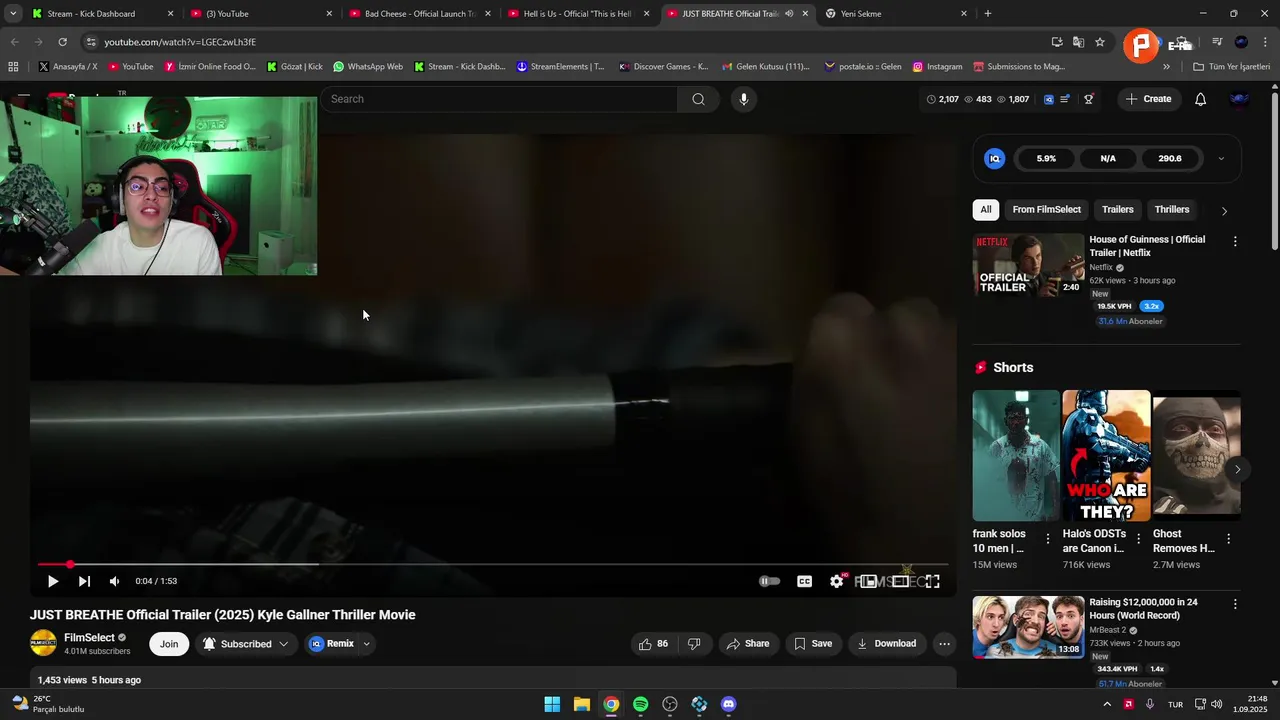Open the YouTube account avatar
The width and height of the screenshot is (1280, 720).
1240,99
